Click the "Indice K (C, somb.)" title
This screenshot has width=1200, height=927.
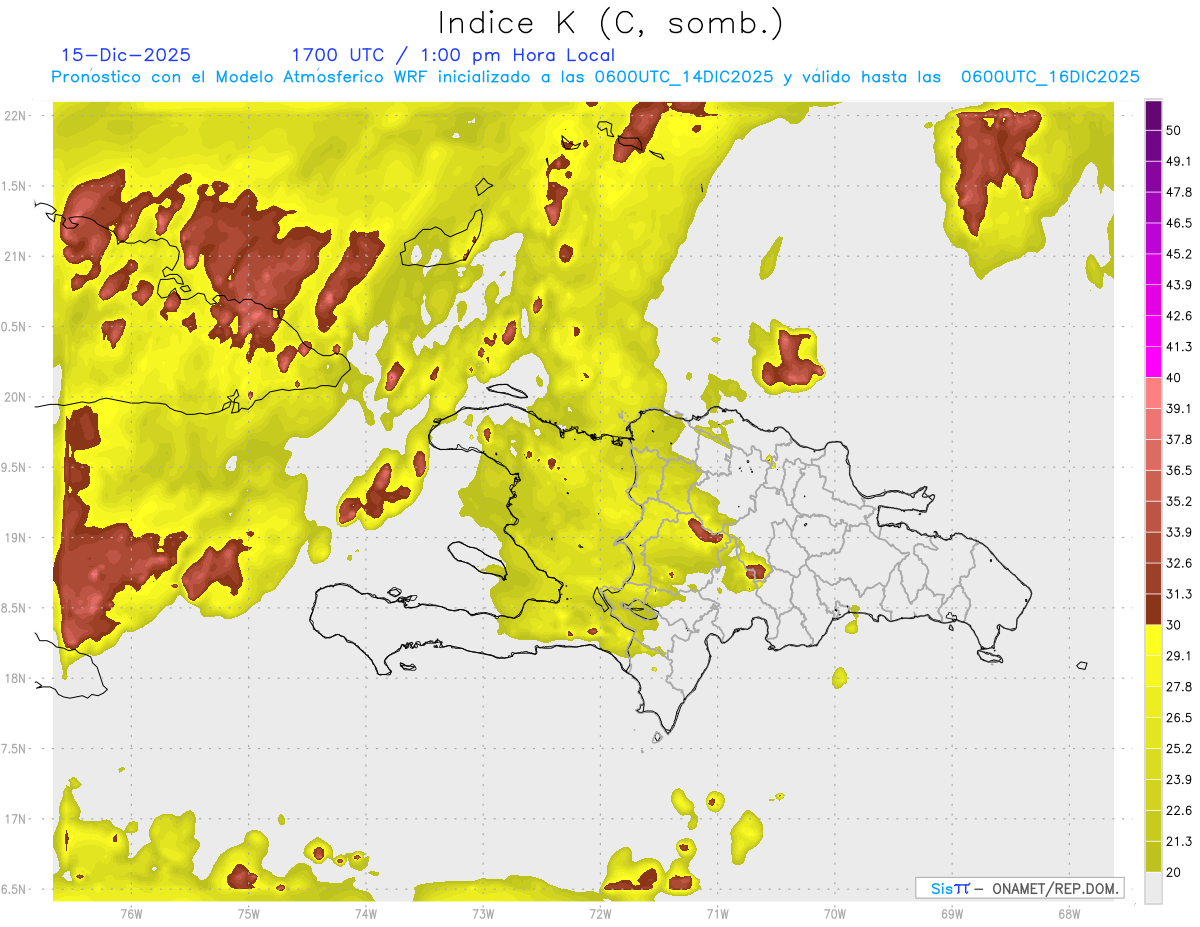[x=610, y=23]
